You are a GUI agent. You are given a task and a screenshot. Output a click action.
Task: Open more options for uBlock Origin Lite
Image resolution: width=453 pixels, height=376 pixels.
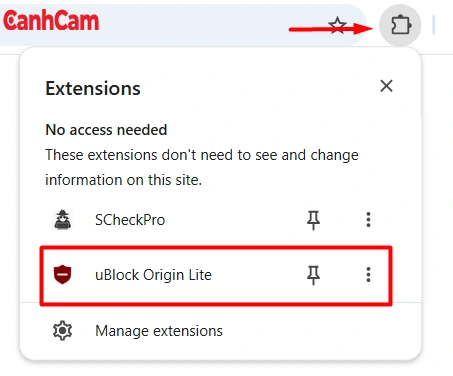tap(368, 275)
